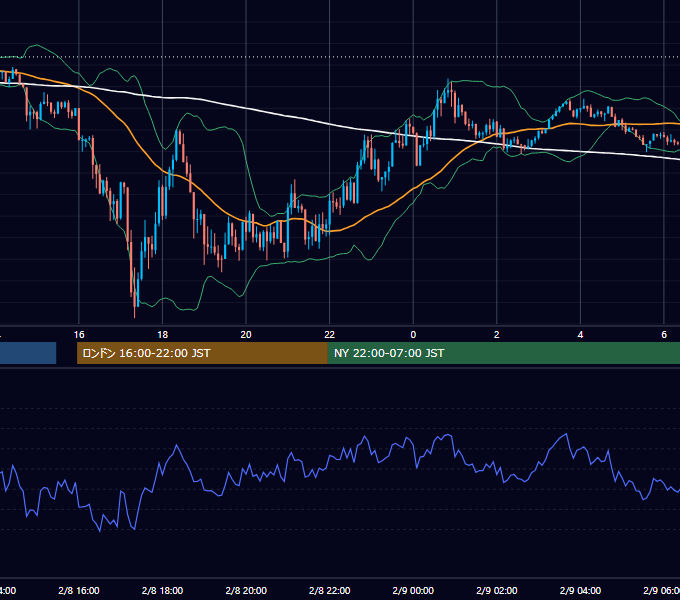Click the '2/9 00:00' bottom axis label
The height and width of the screenshot is (600, 680).
coord(413,590)
